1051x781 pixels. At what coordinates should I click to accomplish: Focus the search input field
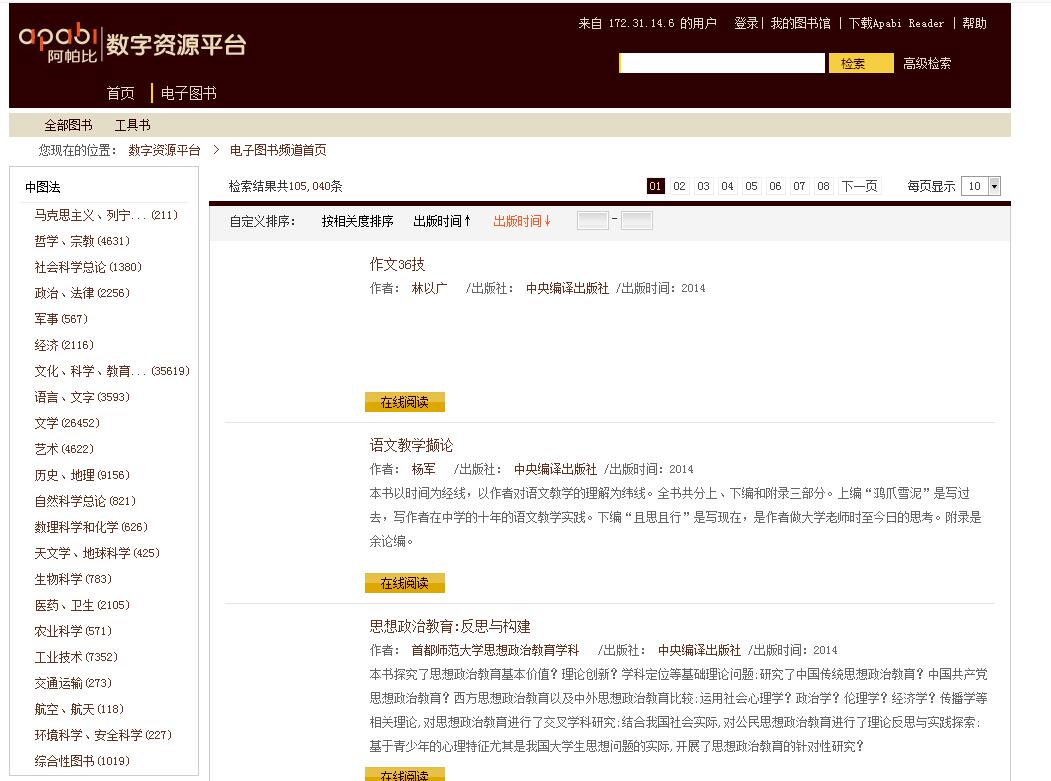723,64
